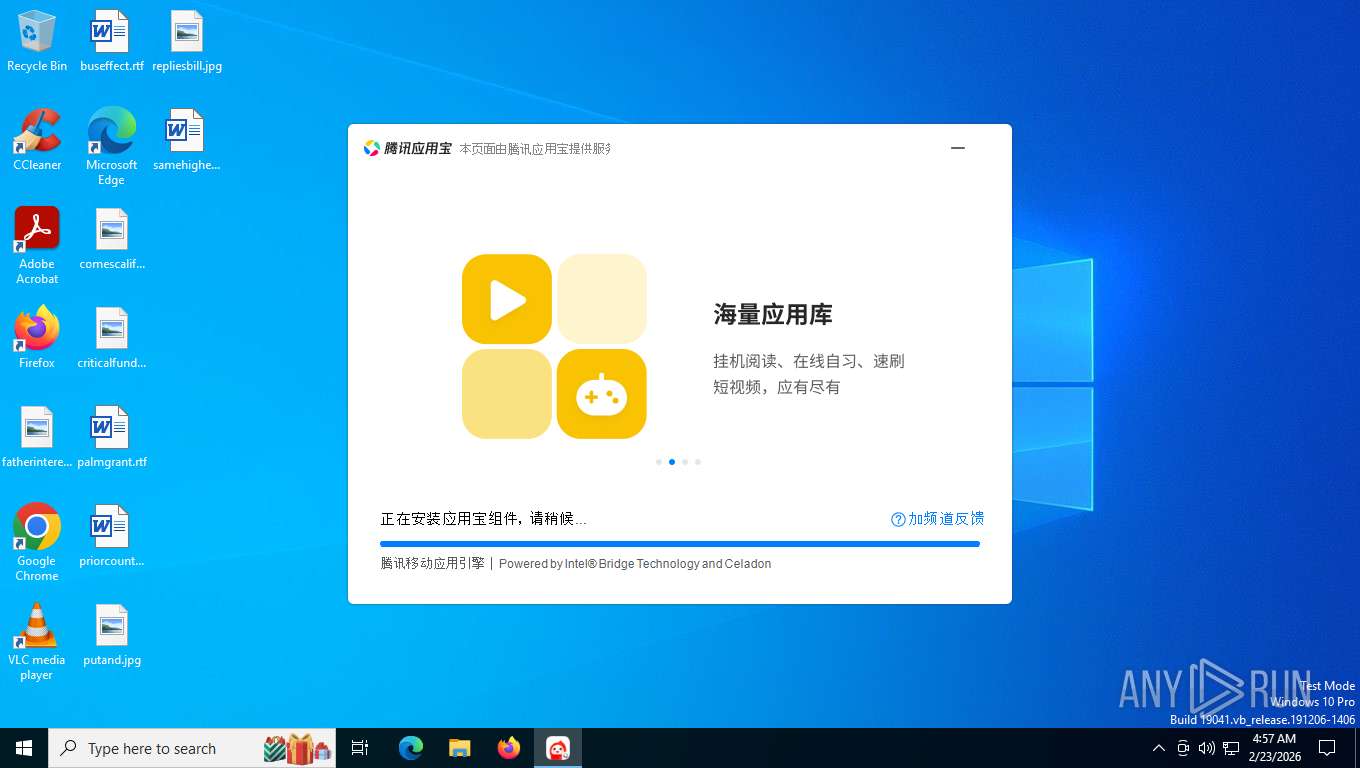Screen dimensions: 1360x768
Task: Focus the taskbar search box
Action: (x=192, y=748)
